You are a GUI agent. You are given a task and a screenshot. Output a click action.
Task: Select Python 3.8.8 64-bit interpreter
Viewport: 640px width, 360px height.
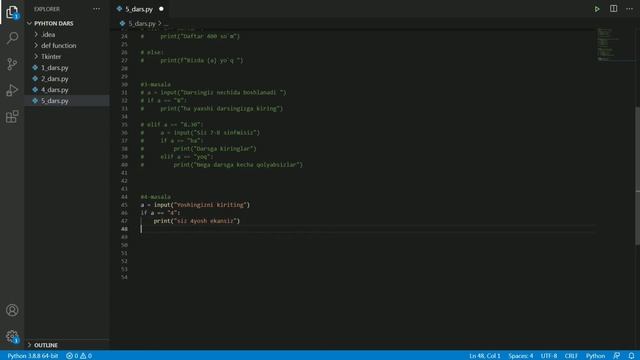tap(33, 356)
